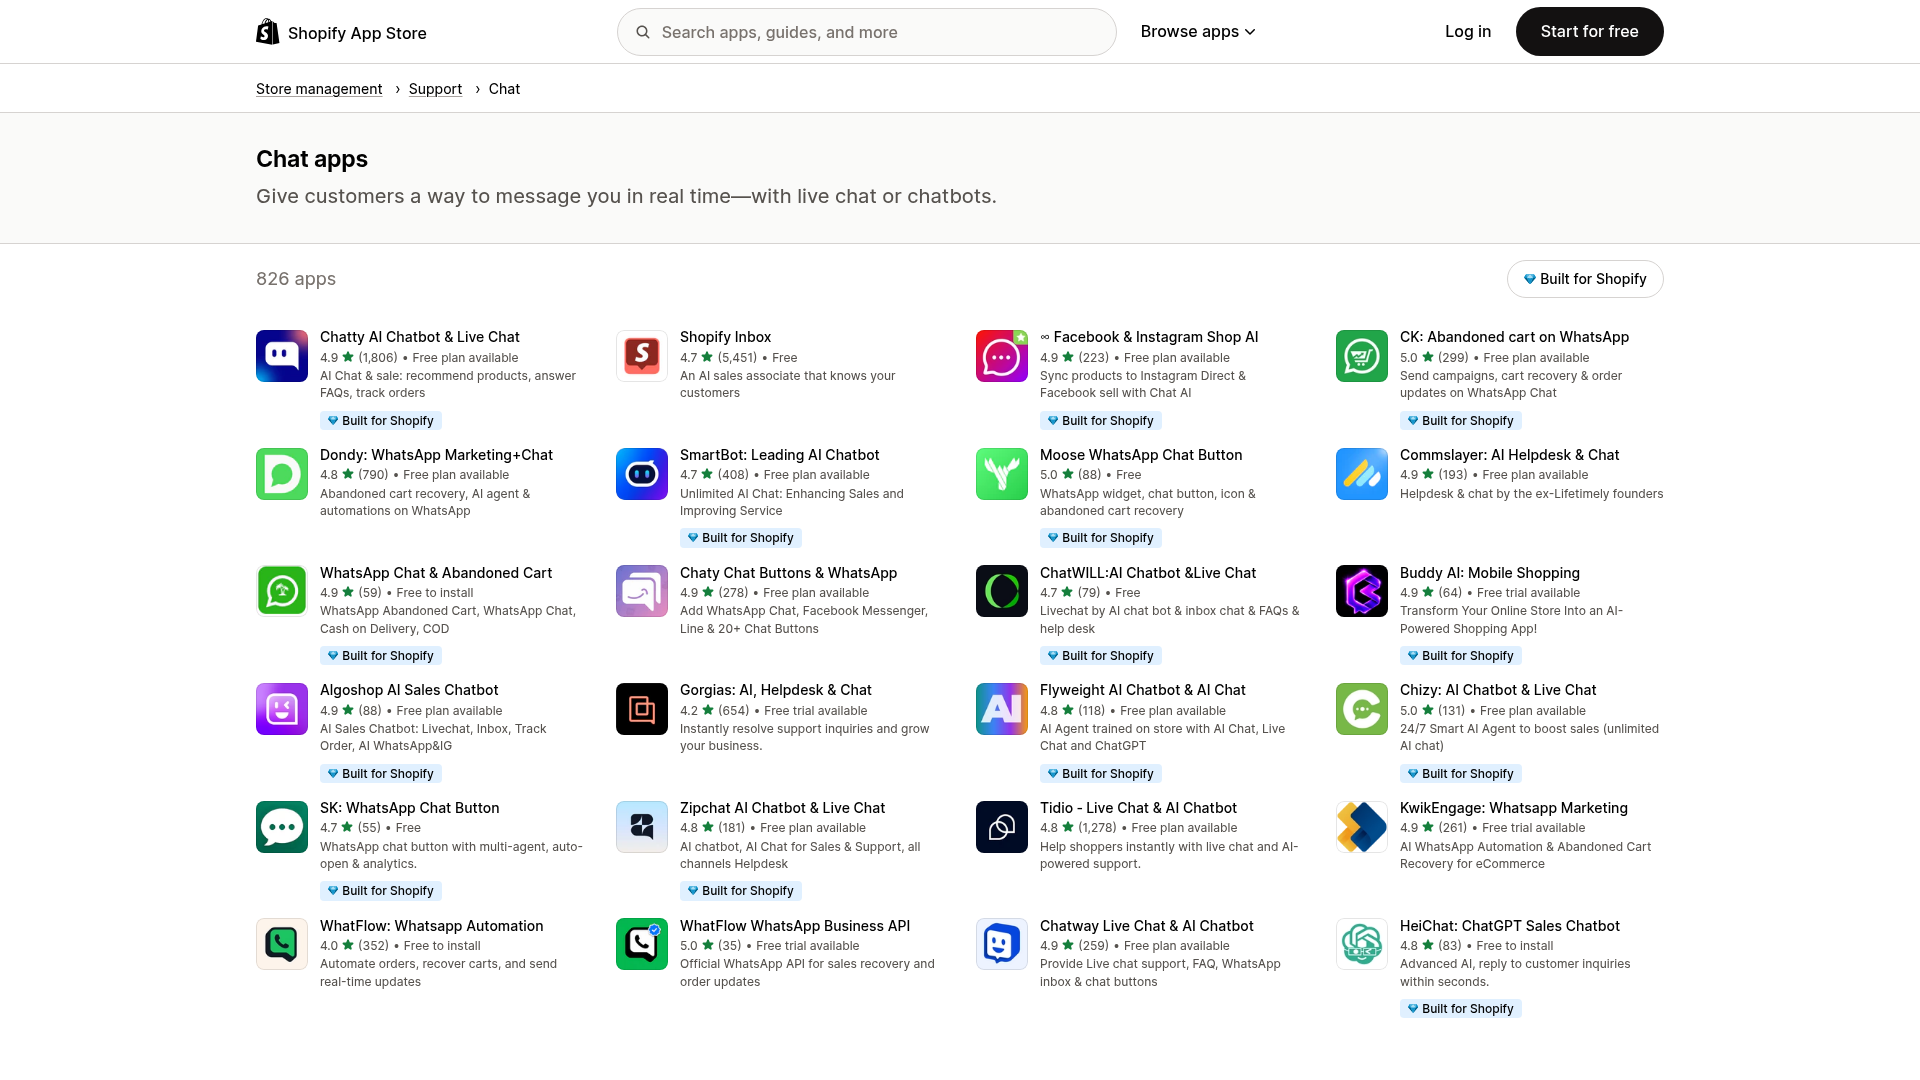Click the Chat apps heading

[312, 159]
